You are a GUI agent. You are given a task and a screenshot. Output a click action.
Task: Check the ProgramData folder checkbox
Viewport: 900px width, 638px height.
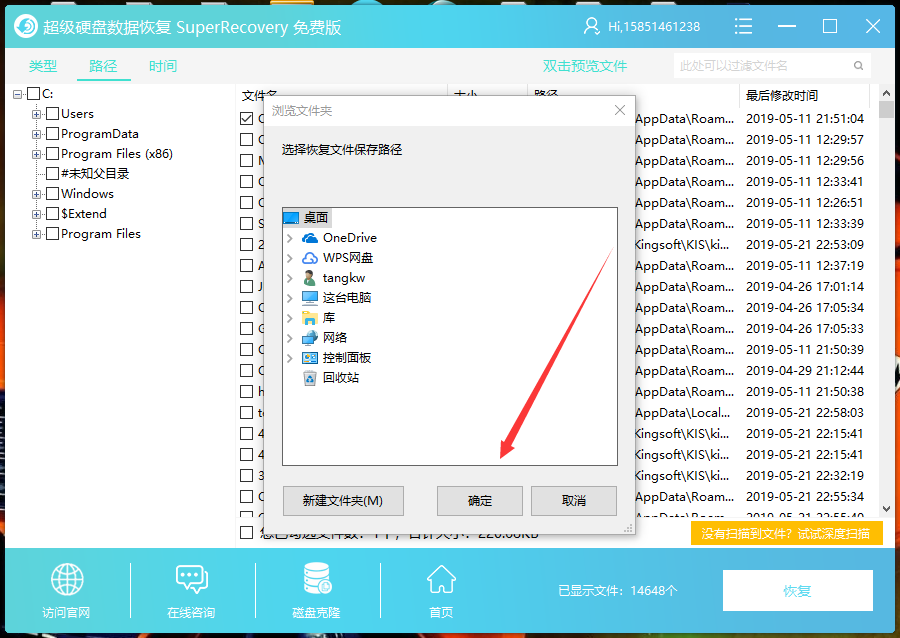click(52, 134)
